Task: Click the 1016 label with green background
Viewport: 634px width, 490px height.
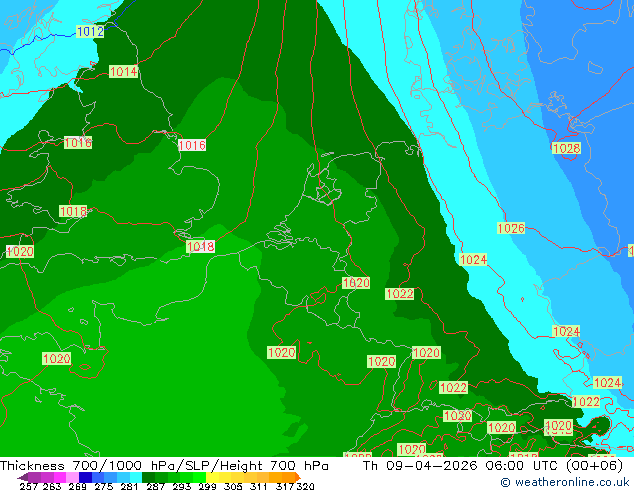Action: pos(78,142)
